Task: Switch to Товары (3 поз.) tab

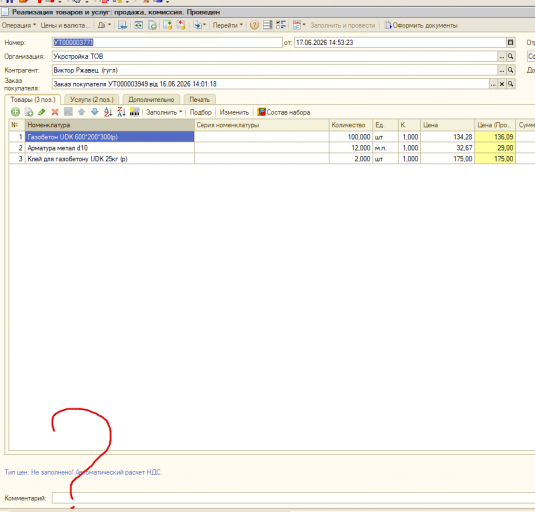Action: (x=33, y=100)
